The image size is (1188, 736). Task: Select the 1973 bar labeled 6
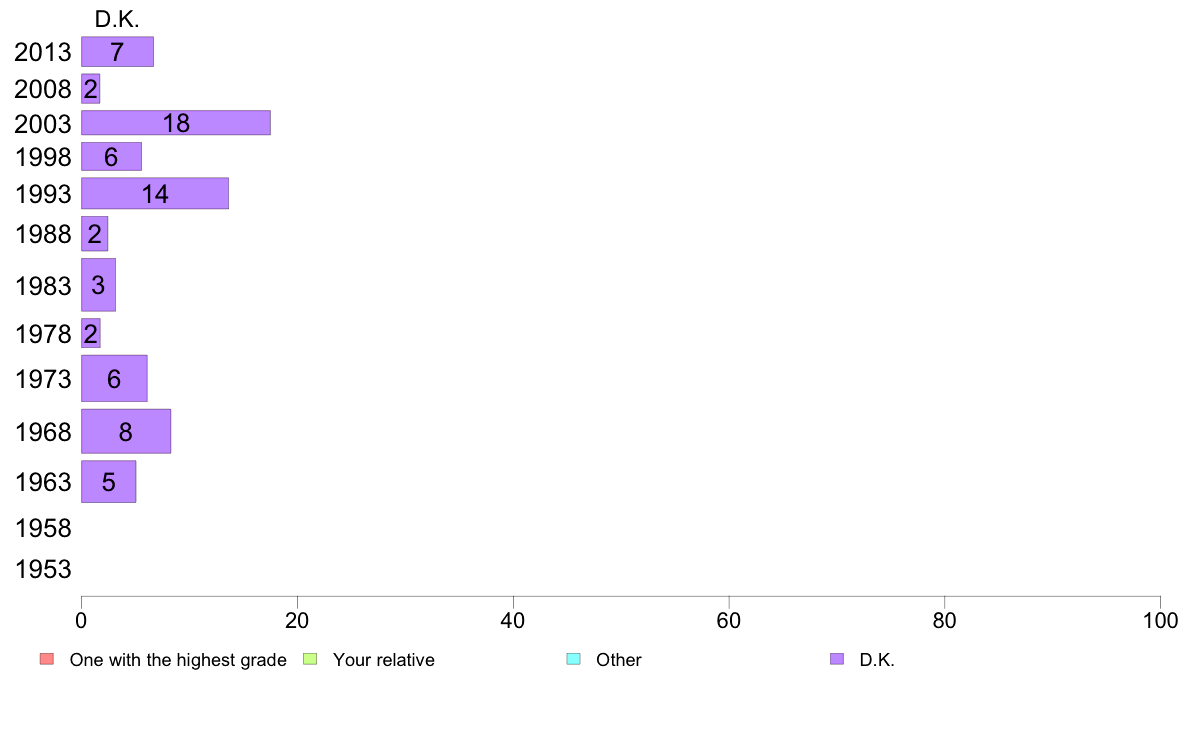(x=114, y=378)
